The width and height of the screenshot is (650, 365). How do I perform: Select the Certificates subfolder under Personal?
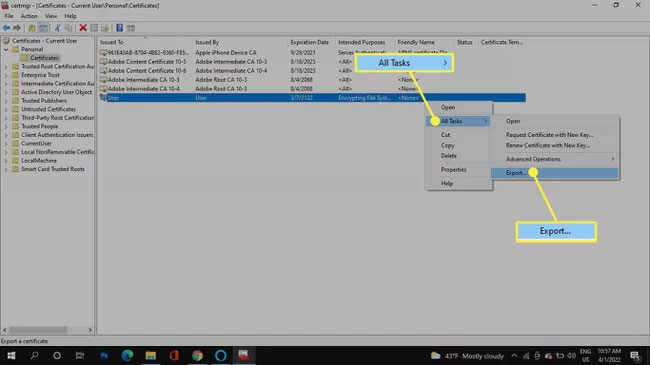(44, 58)
